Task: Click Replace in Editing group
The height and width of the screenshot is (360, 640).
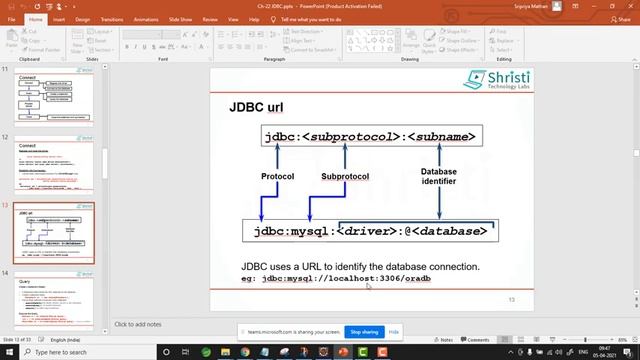Action: 504,40
